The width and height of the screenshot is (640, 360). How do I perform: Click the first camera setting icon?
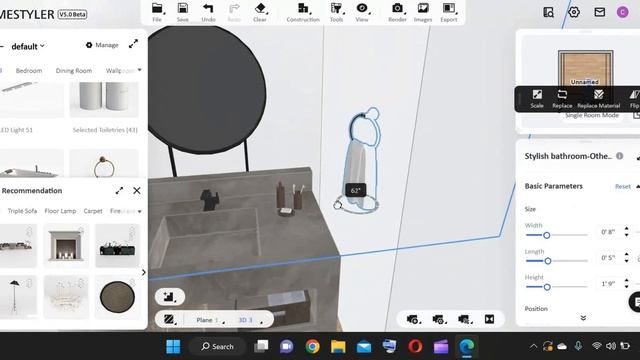point(413,319)
